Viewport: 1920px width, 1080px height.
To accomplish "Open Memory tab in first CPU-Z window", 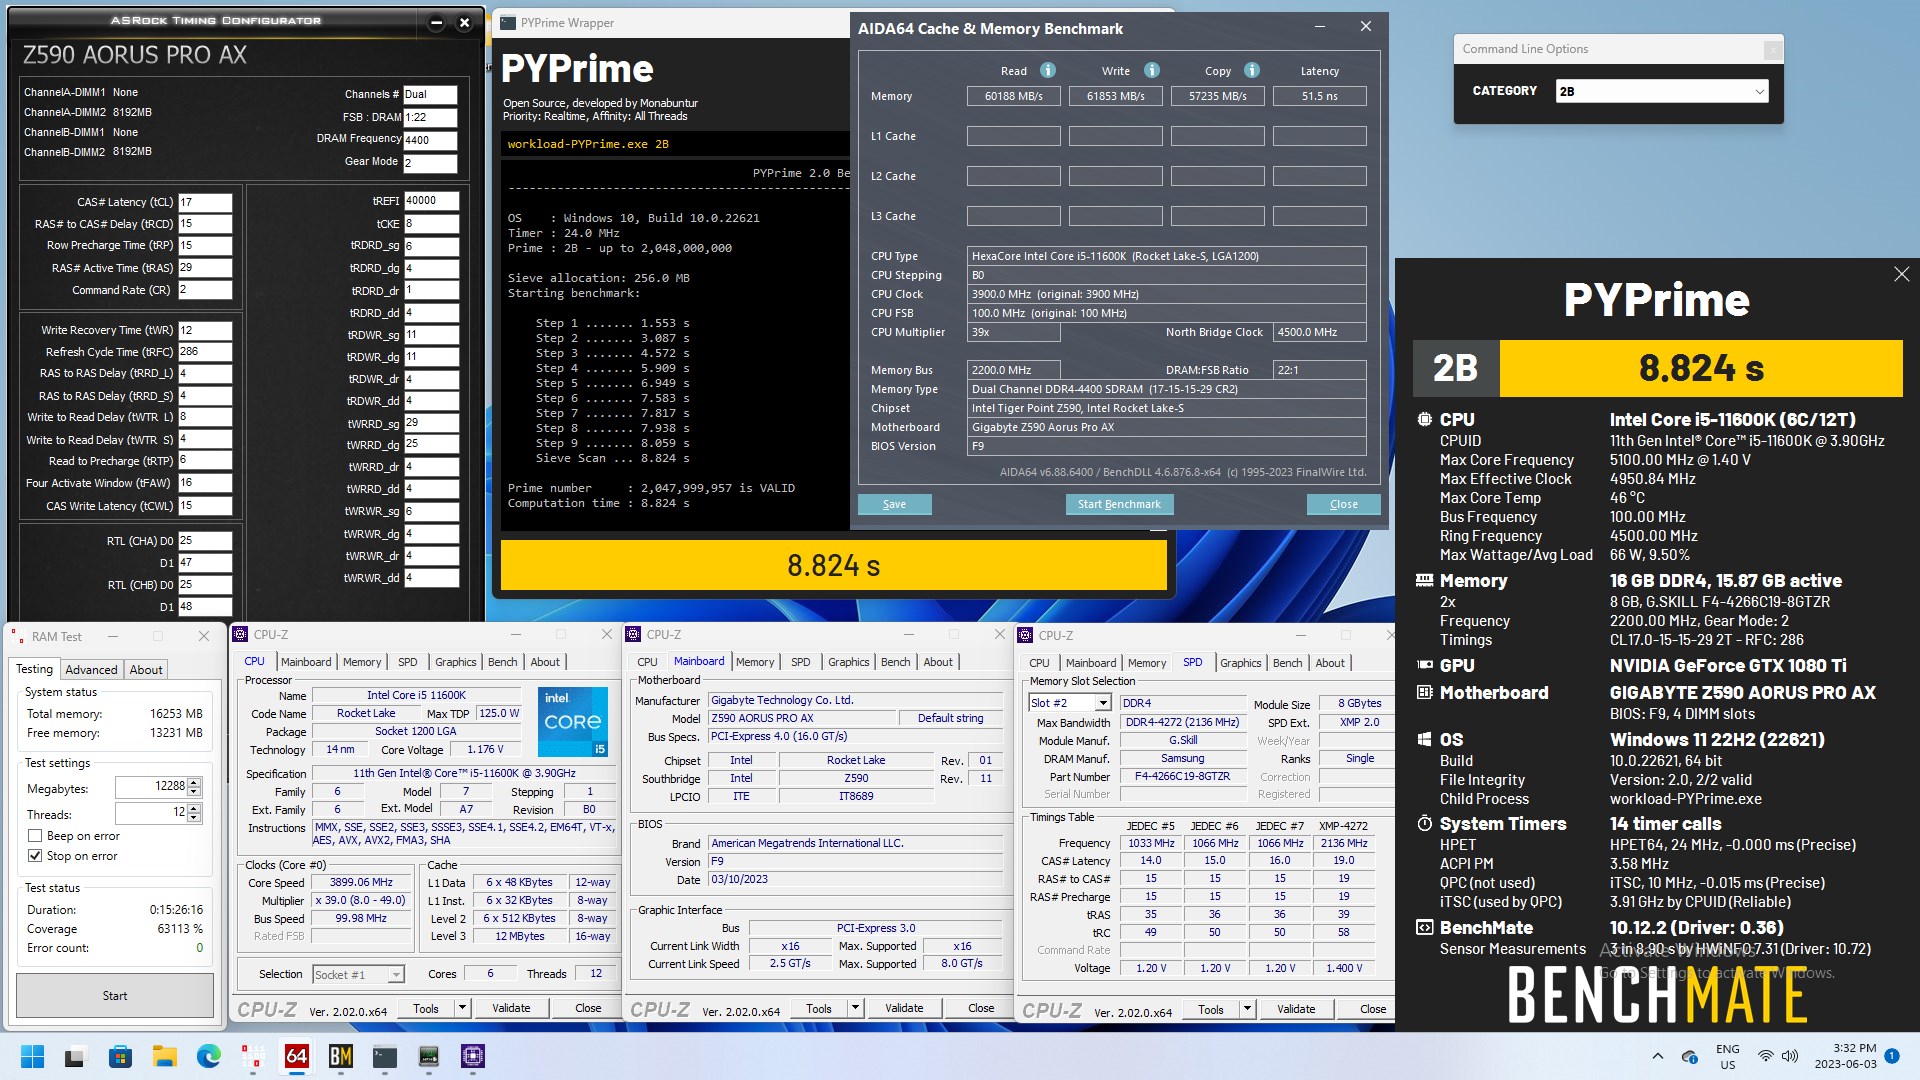I will click(x=361, y=662).
